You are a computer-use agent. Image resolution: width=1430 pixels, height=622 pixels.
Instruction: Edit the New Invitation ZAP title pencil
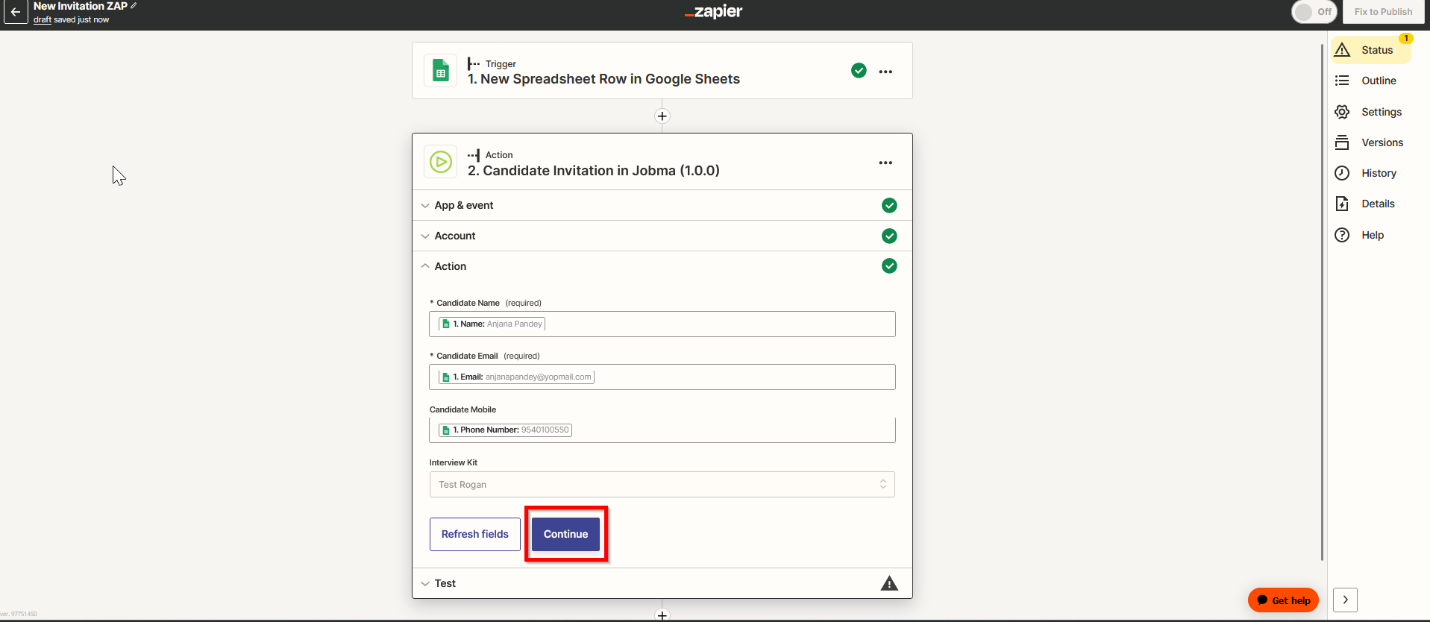pyautogui.click(x=134, y=6)
